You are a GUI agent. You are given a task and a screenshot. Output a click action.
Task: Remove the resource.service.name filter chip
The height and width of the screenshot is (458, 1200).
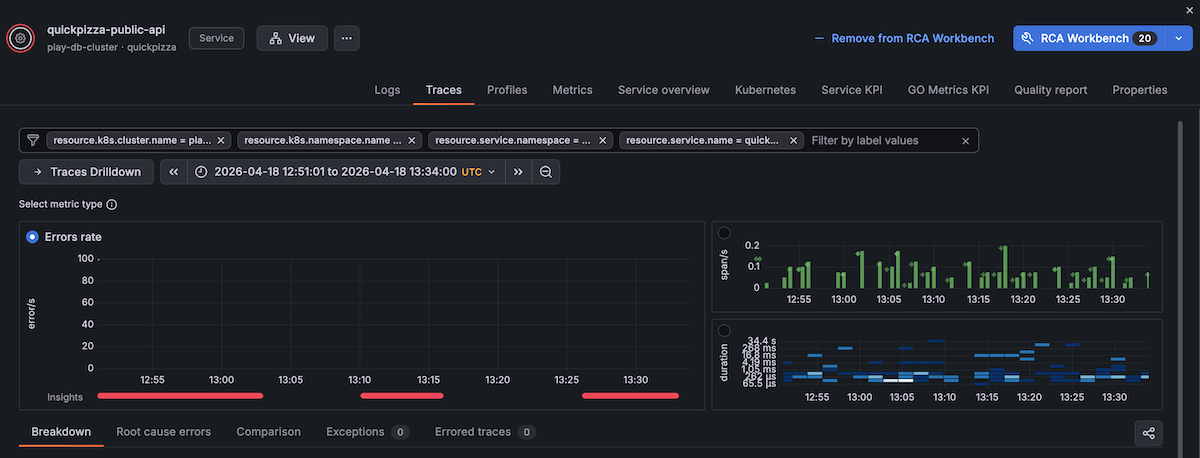click(793, 141)
